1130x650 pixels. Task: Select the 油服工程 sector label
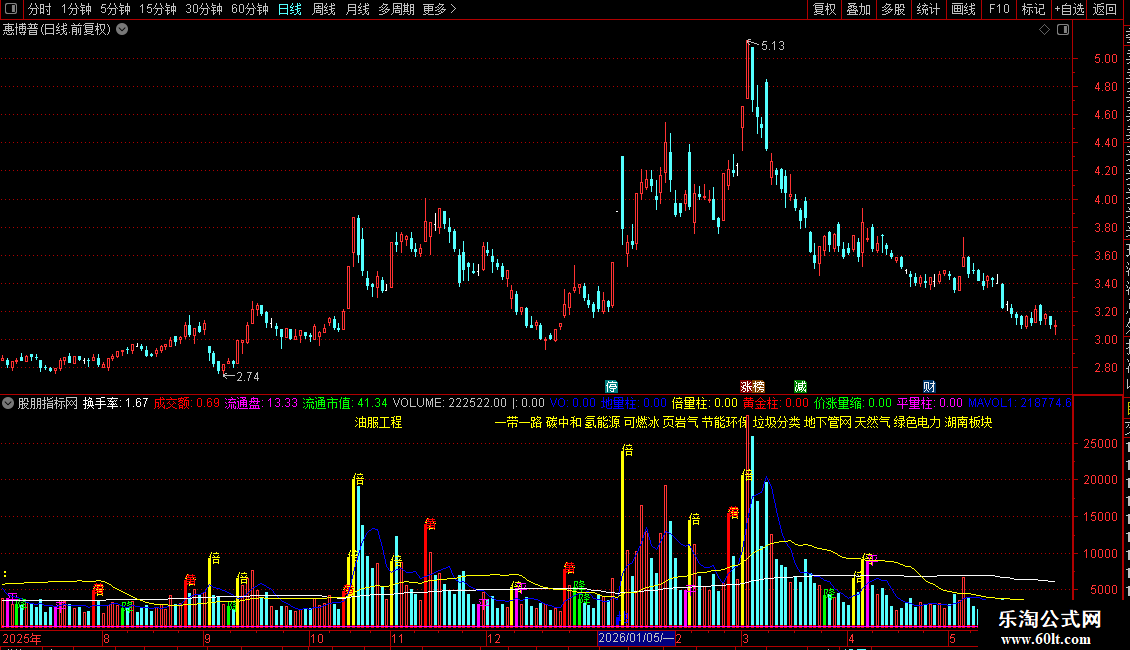pos(378,422)
